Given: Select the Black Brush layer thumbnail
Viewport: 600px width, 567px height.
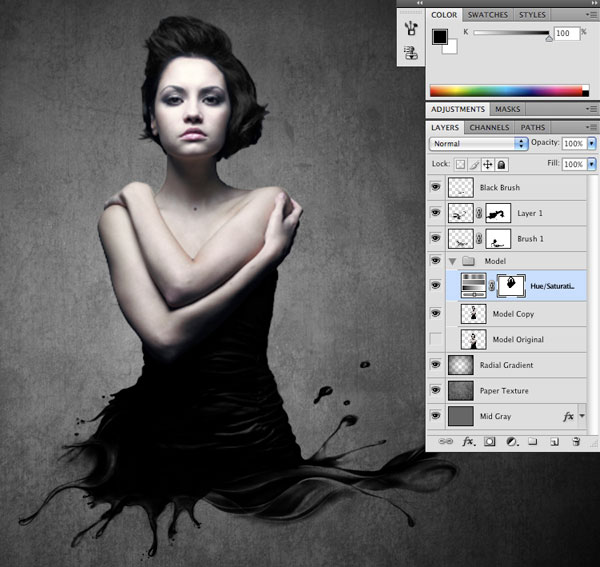Looking at the screenshot, I should click(x=461, y=187).
